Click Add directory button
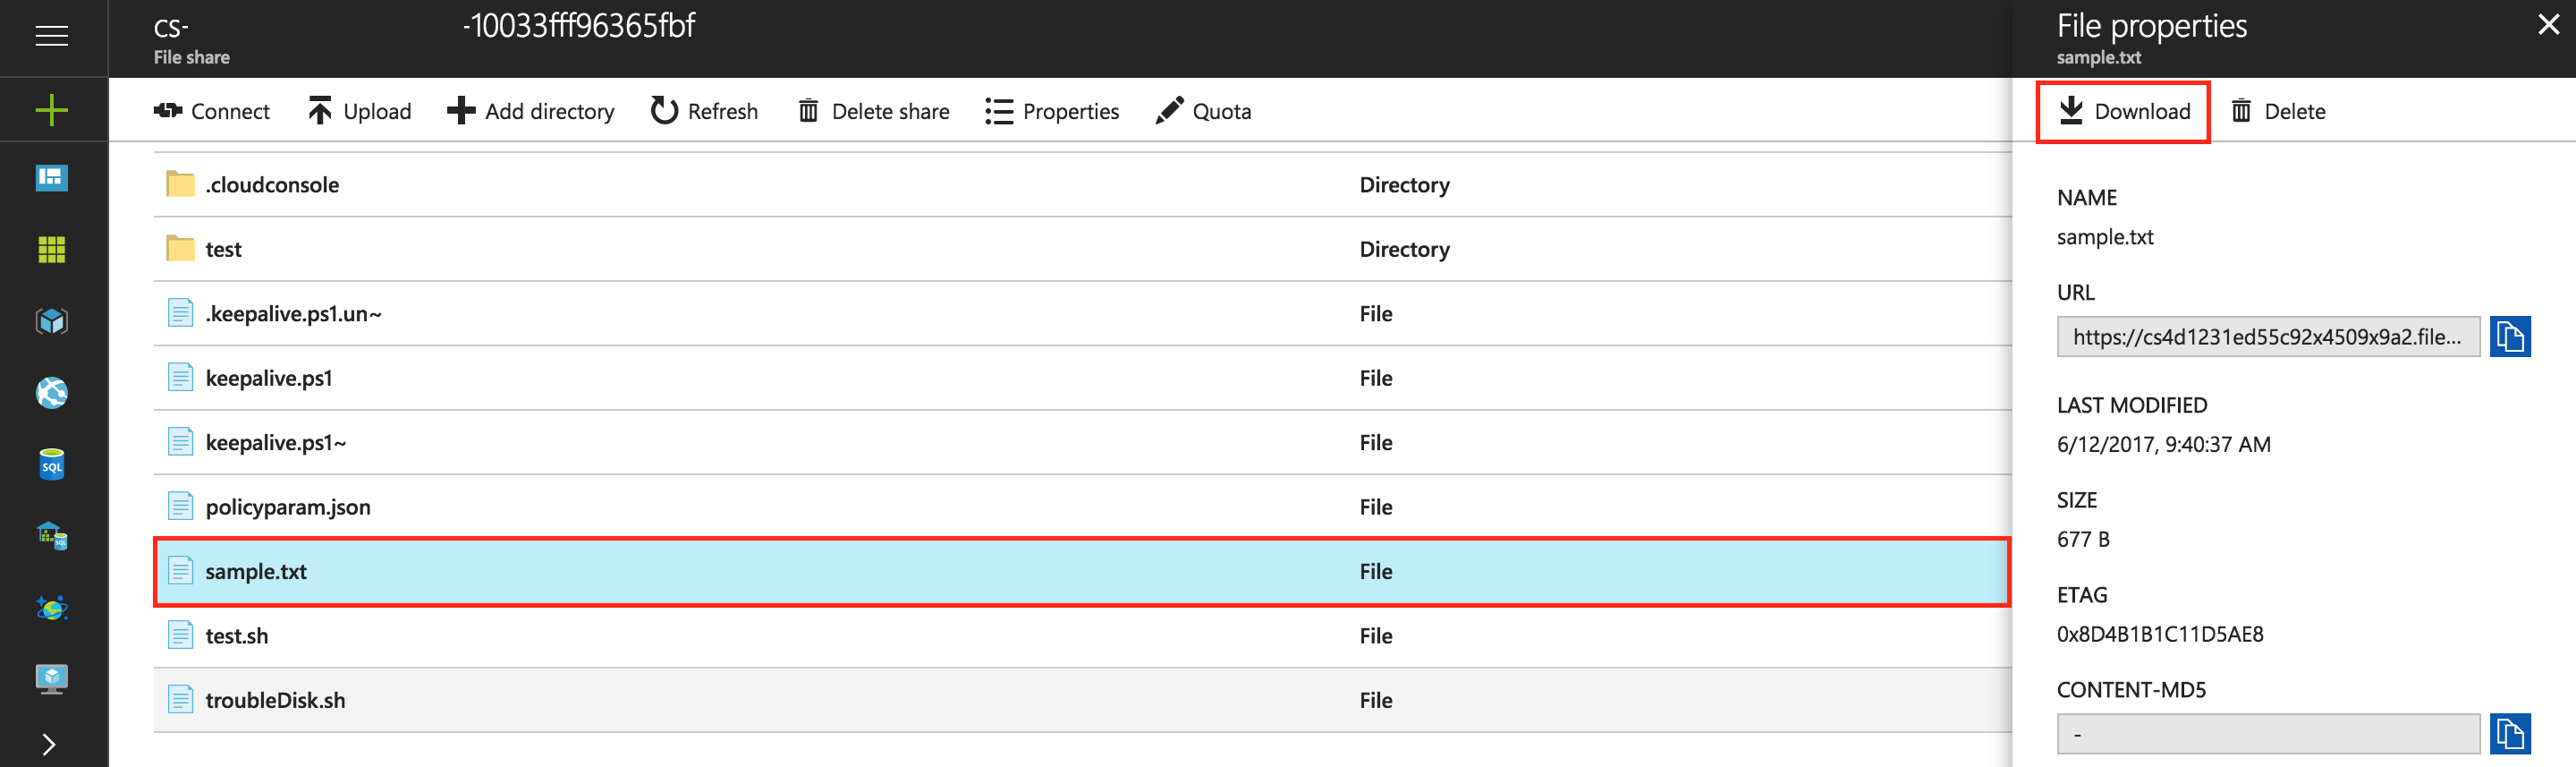Image resolution: width=2576 pixels, height=767 pixels. [x=531, y=111]
